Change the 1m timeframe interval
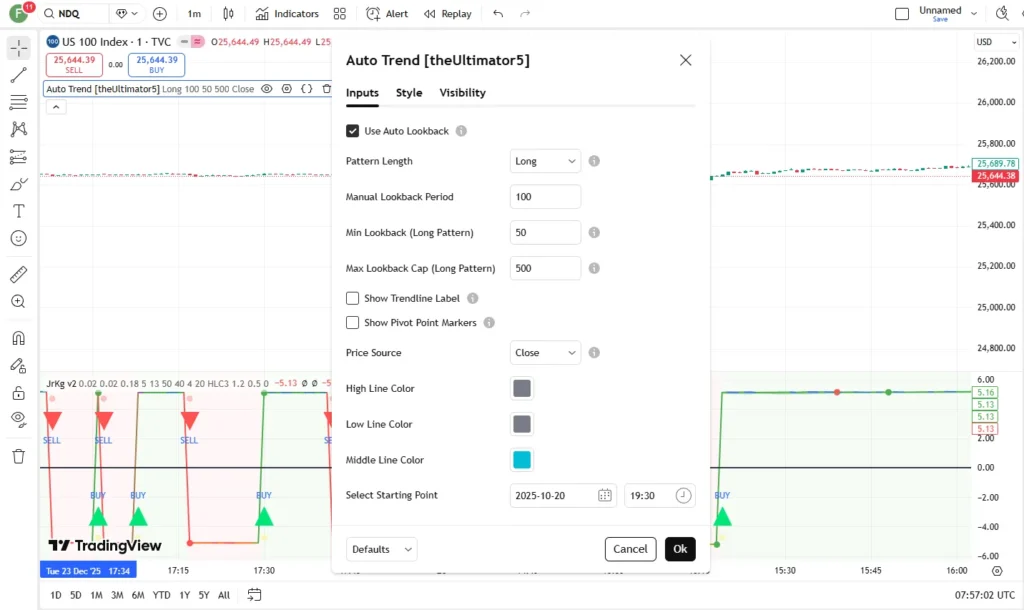The height and width of the screenshot is (610, 1024). point(195,14)
